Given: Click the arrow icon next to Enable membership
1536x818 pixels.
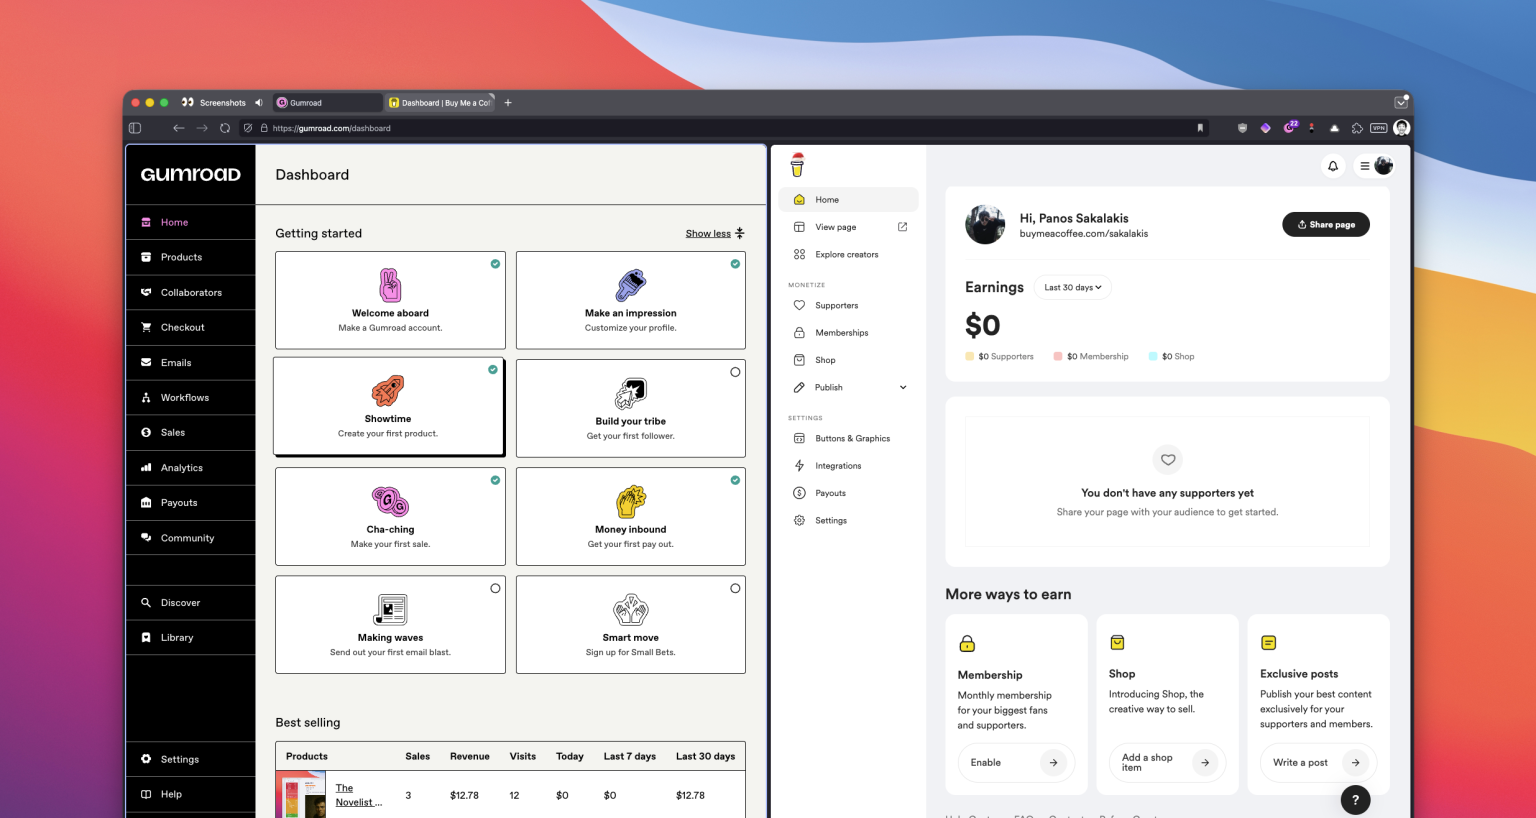Looking at the screenshot, I should click(x=1053, y=762).
